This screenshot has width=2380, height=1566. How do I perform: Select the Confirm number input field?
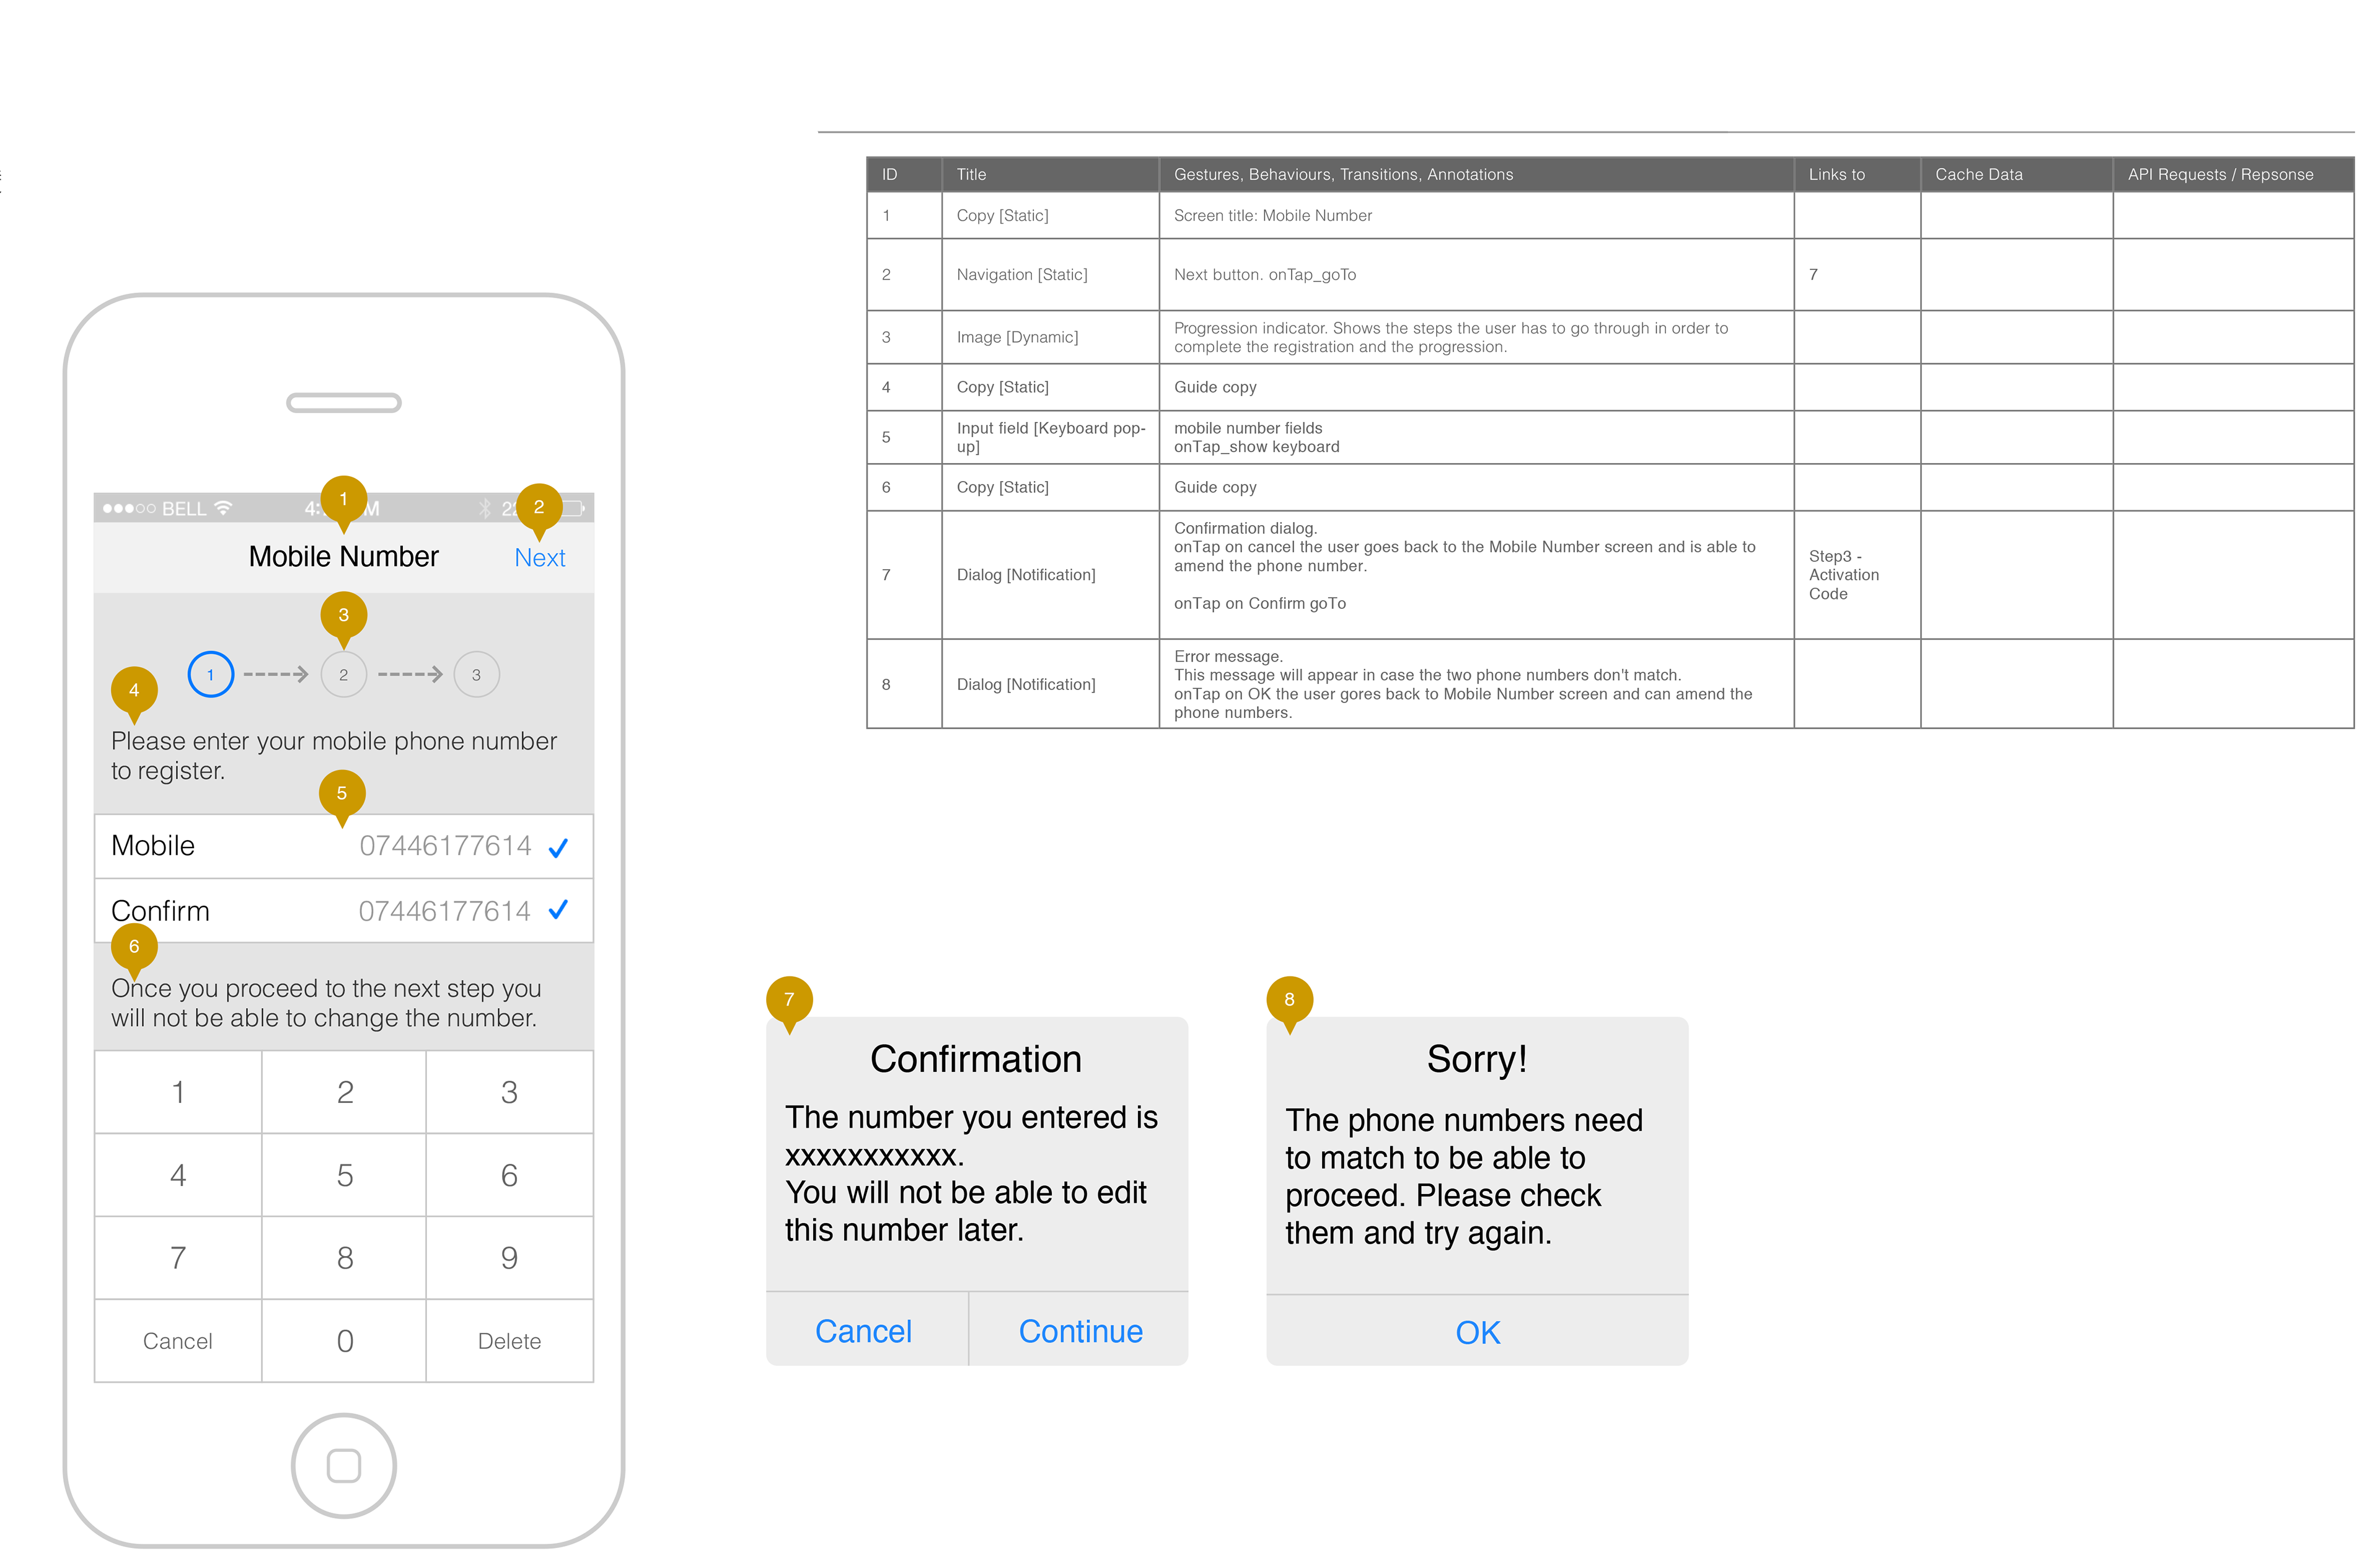(x=344, y=911)
